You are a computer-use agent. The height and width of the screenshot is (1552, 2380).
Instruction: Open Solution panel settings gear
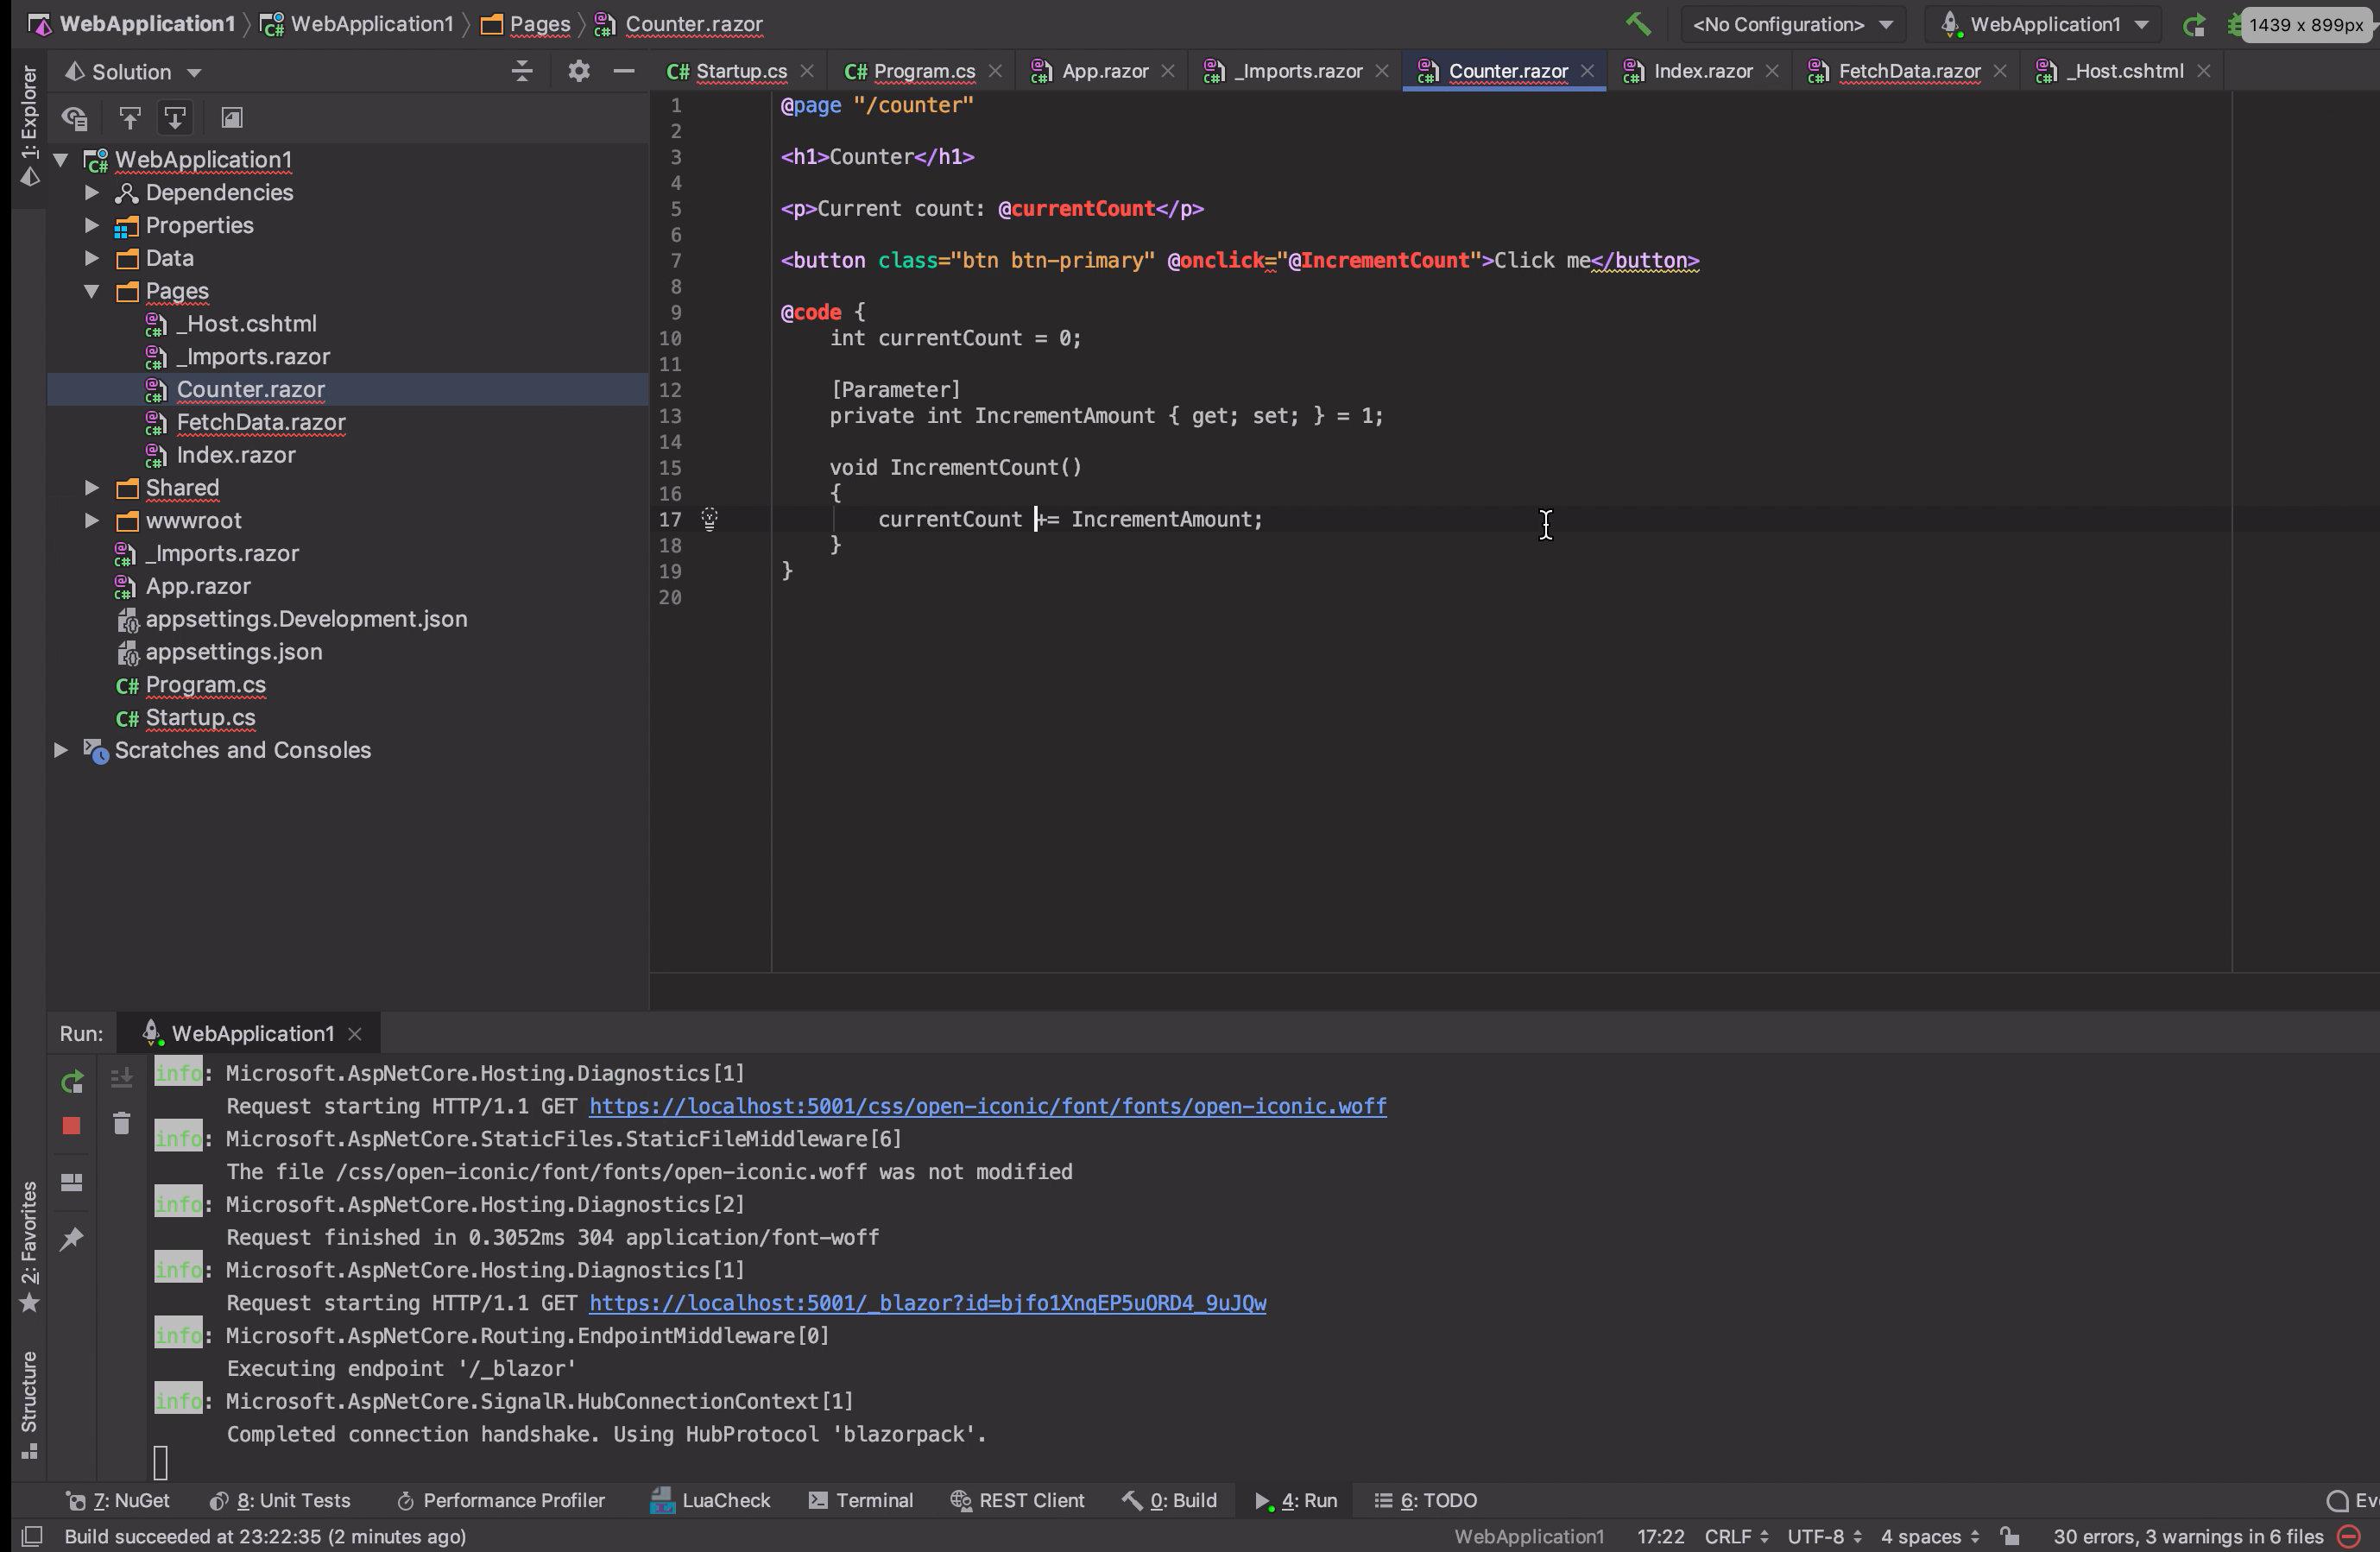(x=578, y=71)
